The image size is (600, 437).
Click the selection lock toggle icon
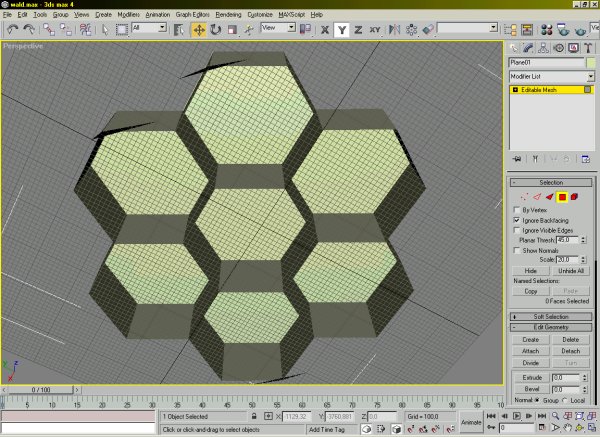tap(254, 416)
